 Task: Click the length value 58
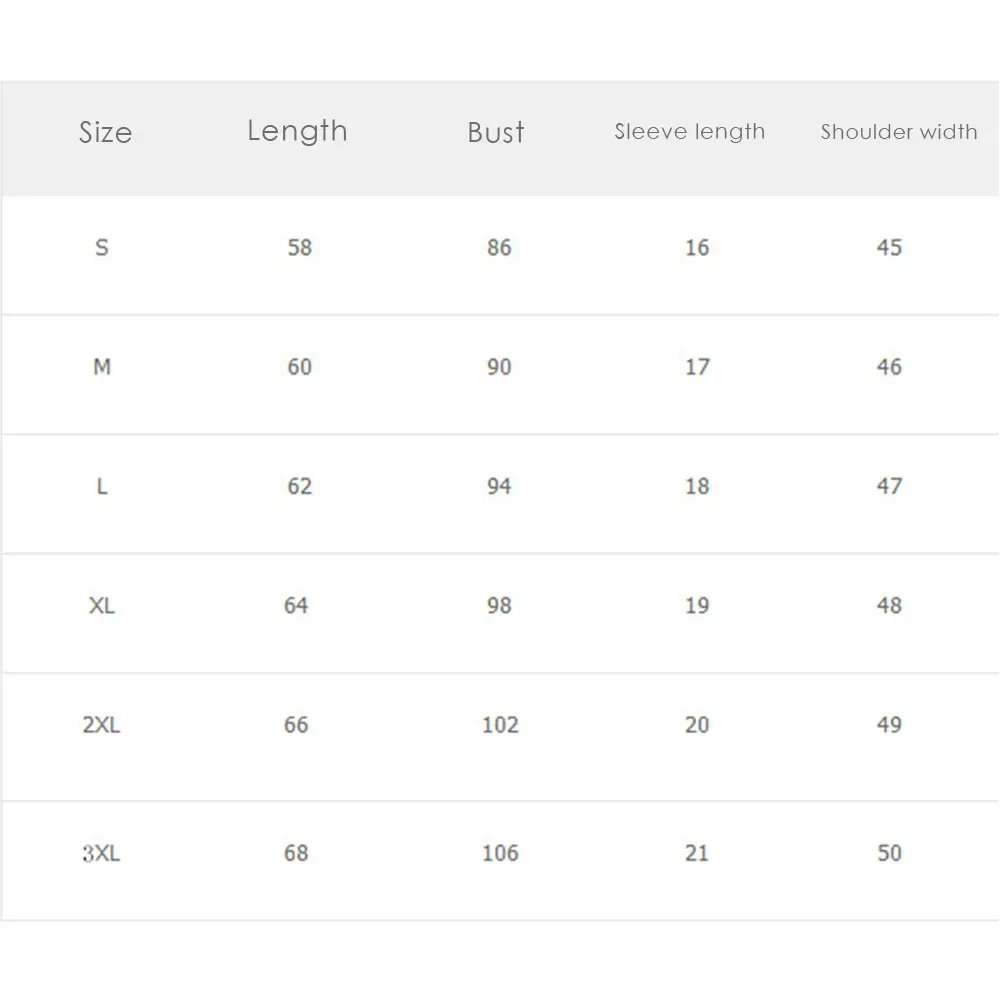pos(300,247)
